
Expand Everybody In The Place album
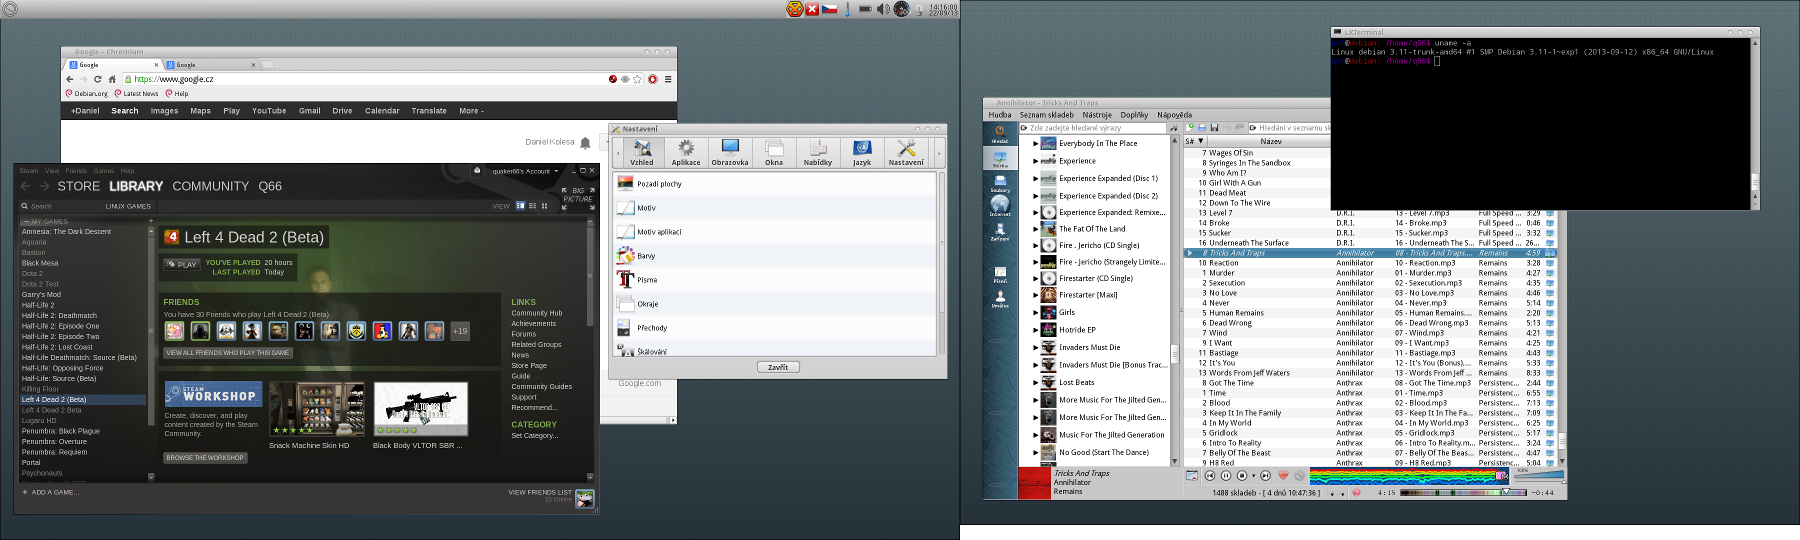click(1036, 144)
